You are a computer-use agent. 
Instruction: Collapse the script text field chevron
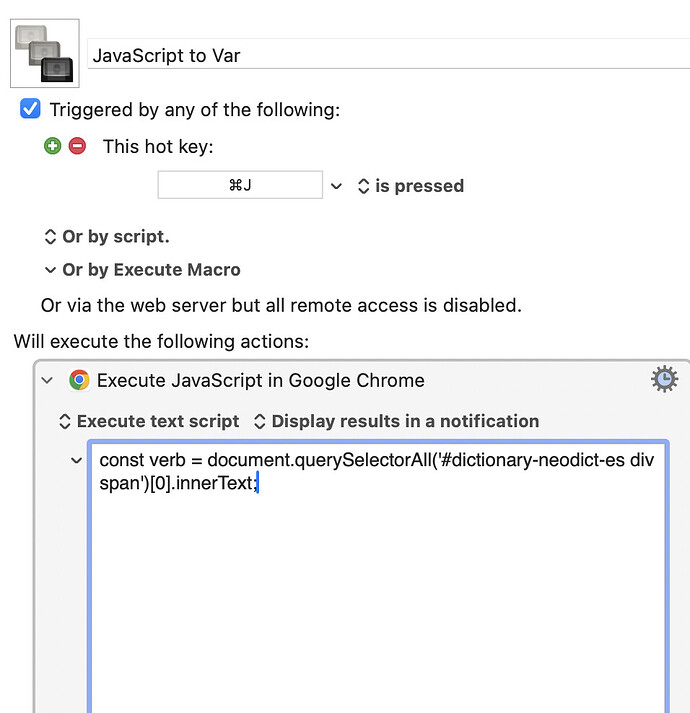(x=76, y=461)
